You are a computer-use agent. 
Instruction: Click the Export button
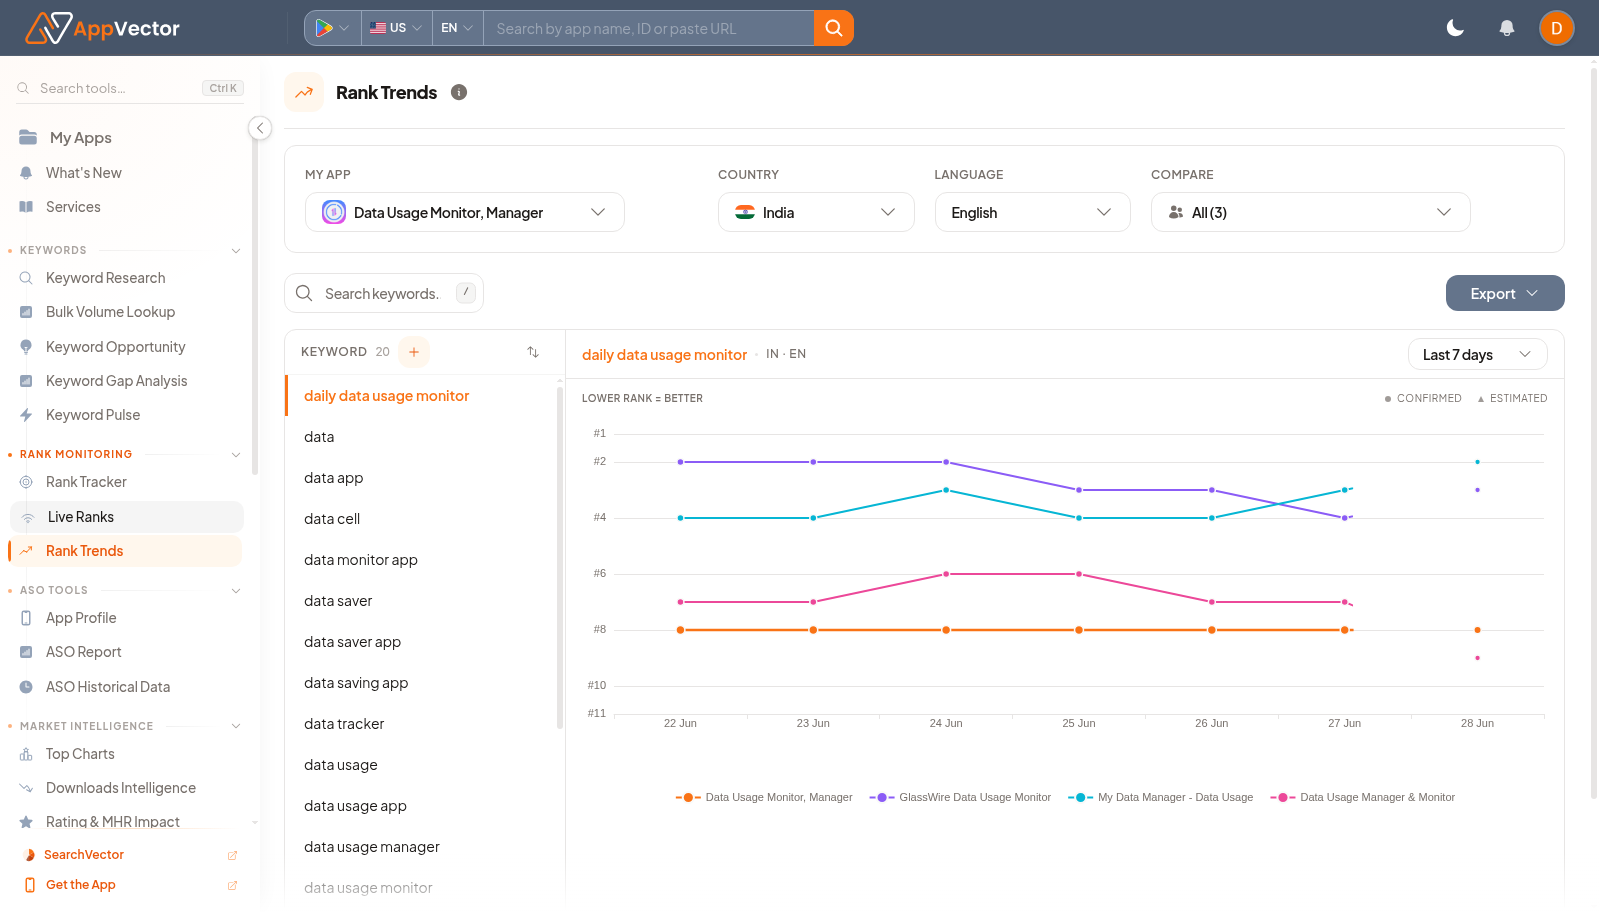point(1505,293)
